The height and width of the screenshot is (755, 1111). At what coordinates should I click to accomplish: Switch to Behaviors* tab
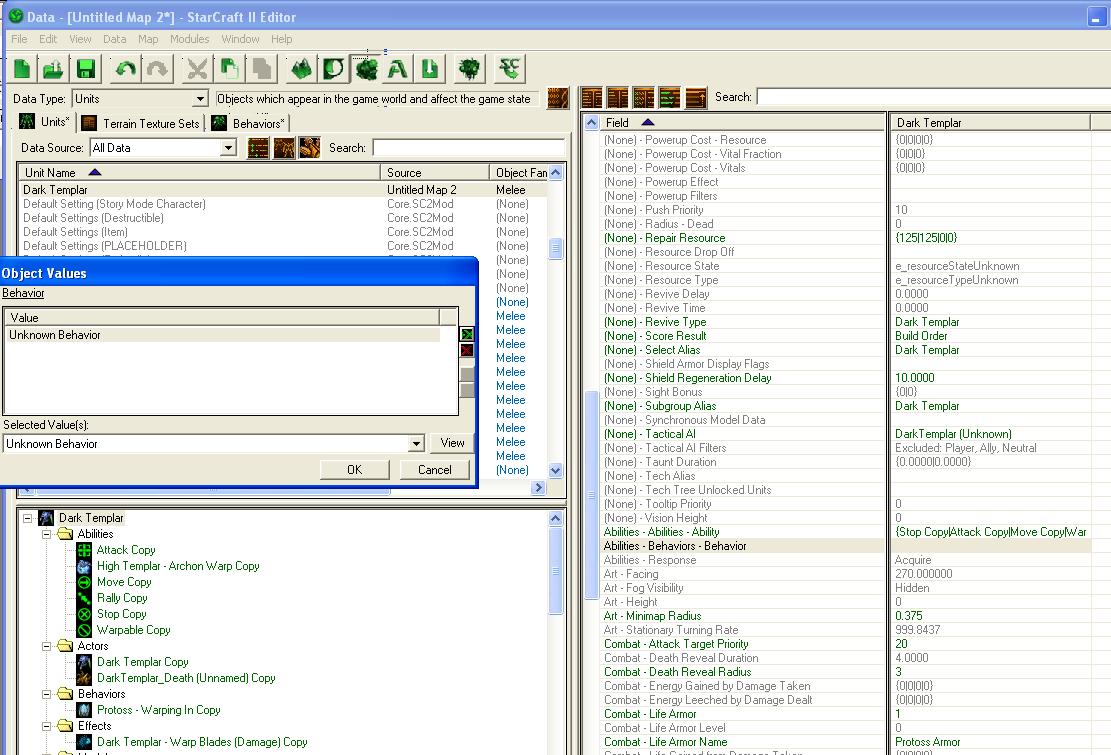(x=249, y=124)
